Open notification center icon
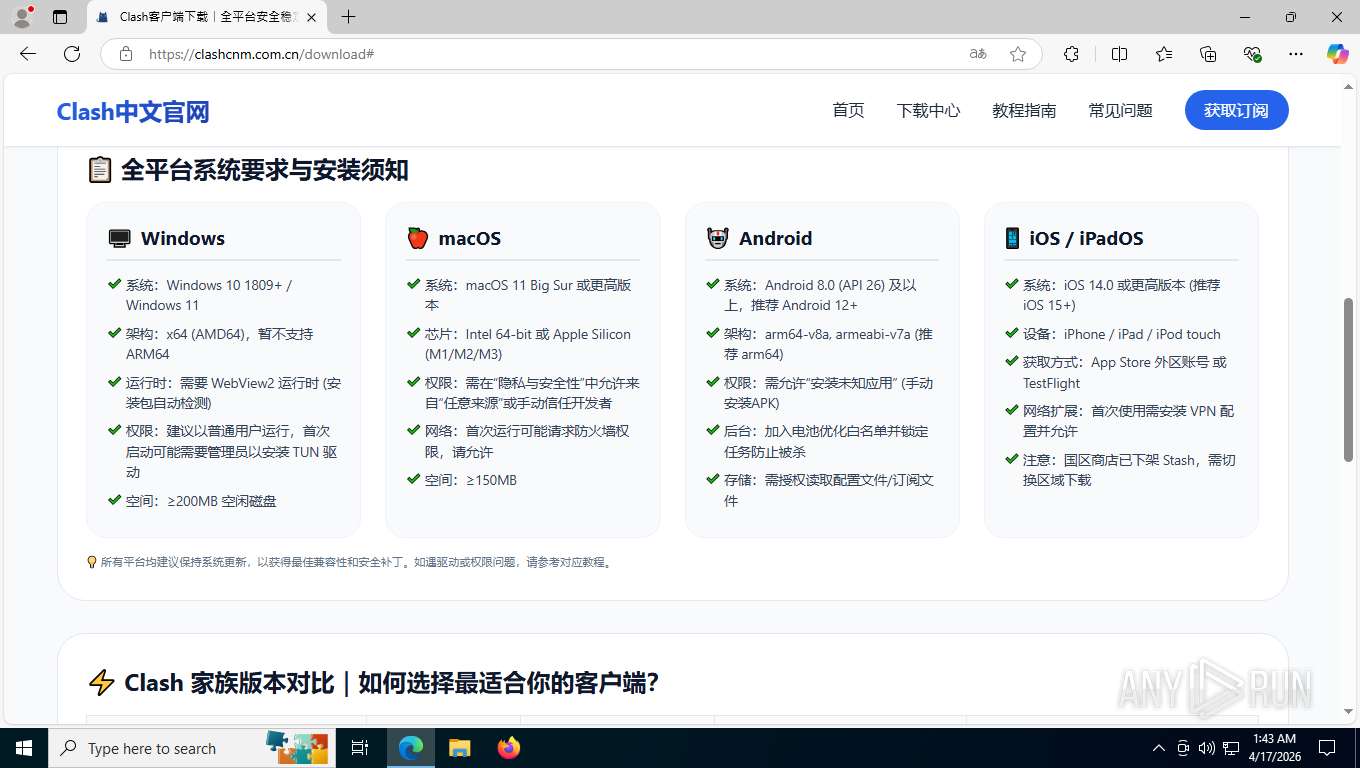This screenshot has height=768, width=1360. click(x=1327, y=748)
